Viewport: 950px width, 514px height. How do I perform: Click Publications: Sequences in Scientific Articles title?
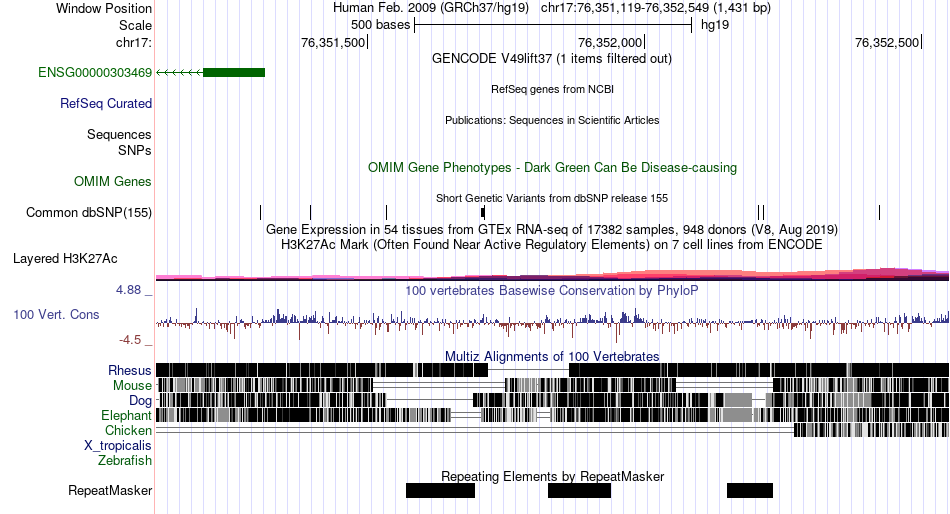coord(552,120)
